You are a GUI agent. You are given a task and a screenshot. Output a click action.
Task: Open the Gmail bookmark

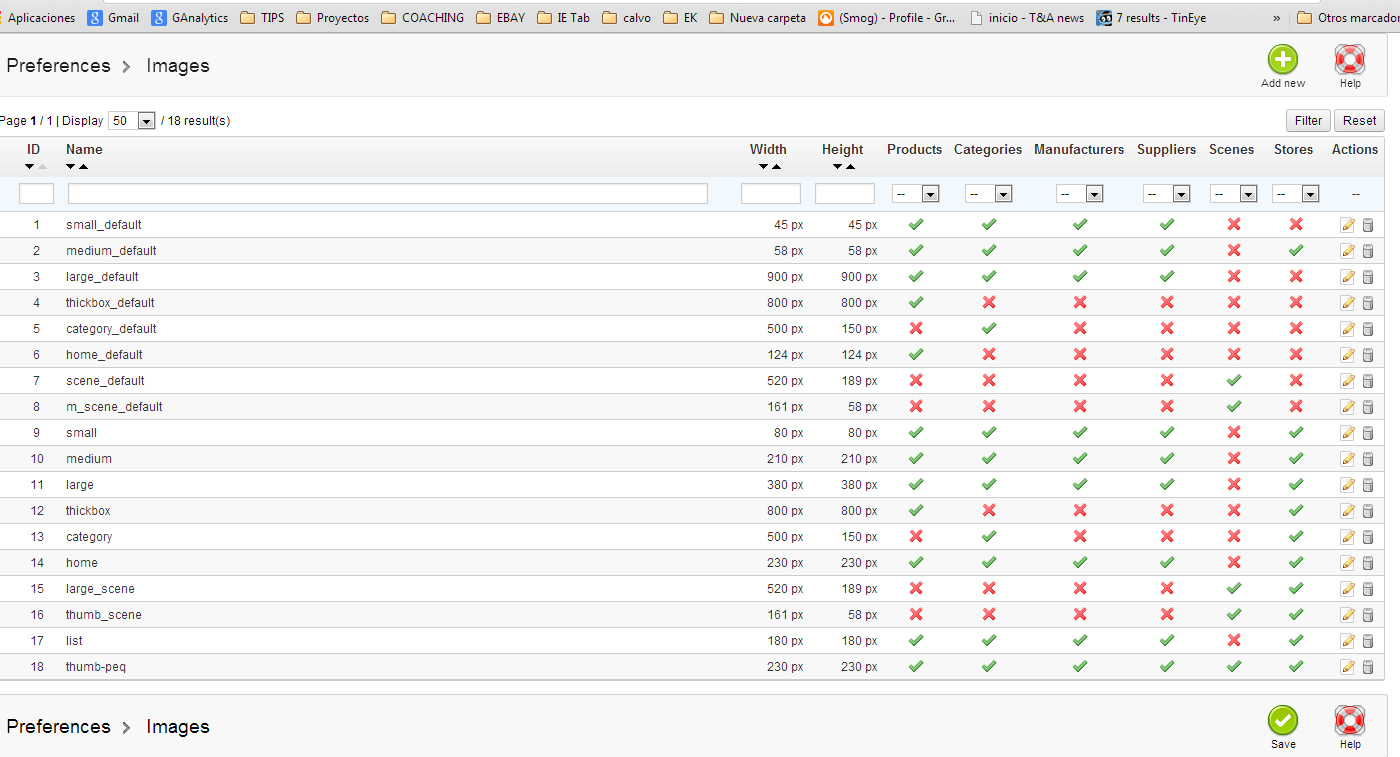click(x=113, y=18)
